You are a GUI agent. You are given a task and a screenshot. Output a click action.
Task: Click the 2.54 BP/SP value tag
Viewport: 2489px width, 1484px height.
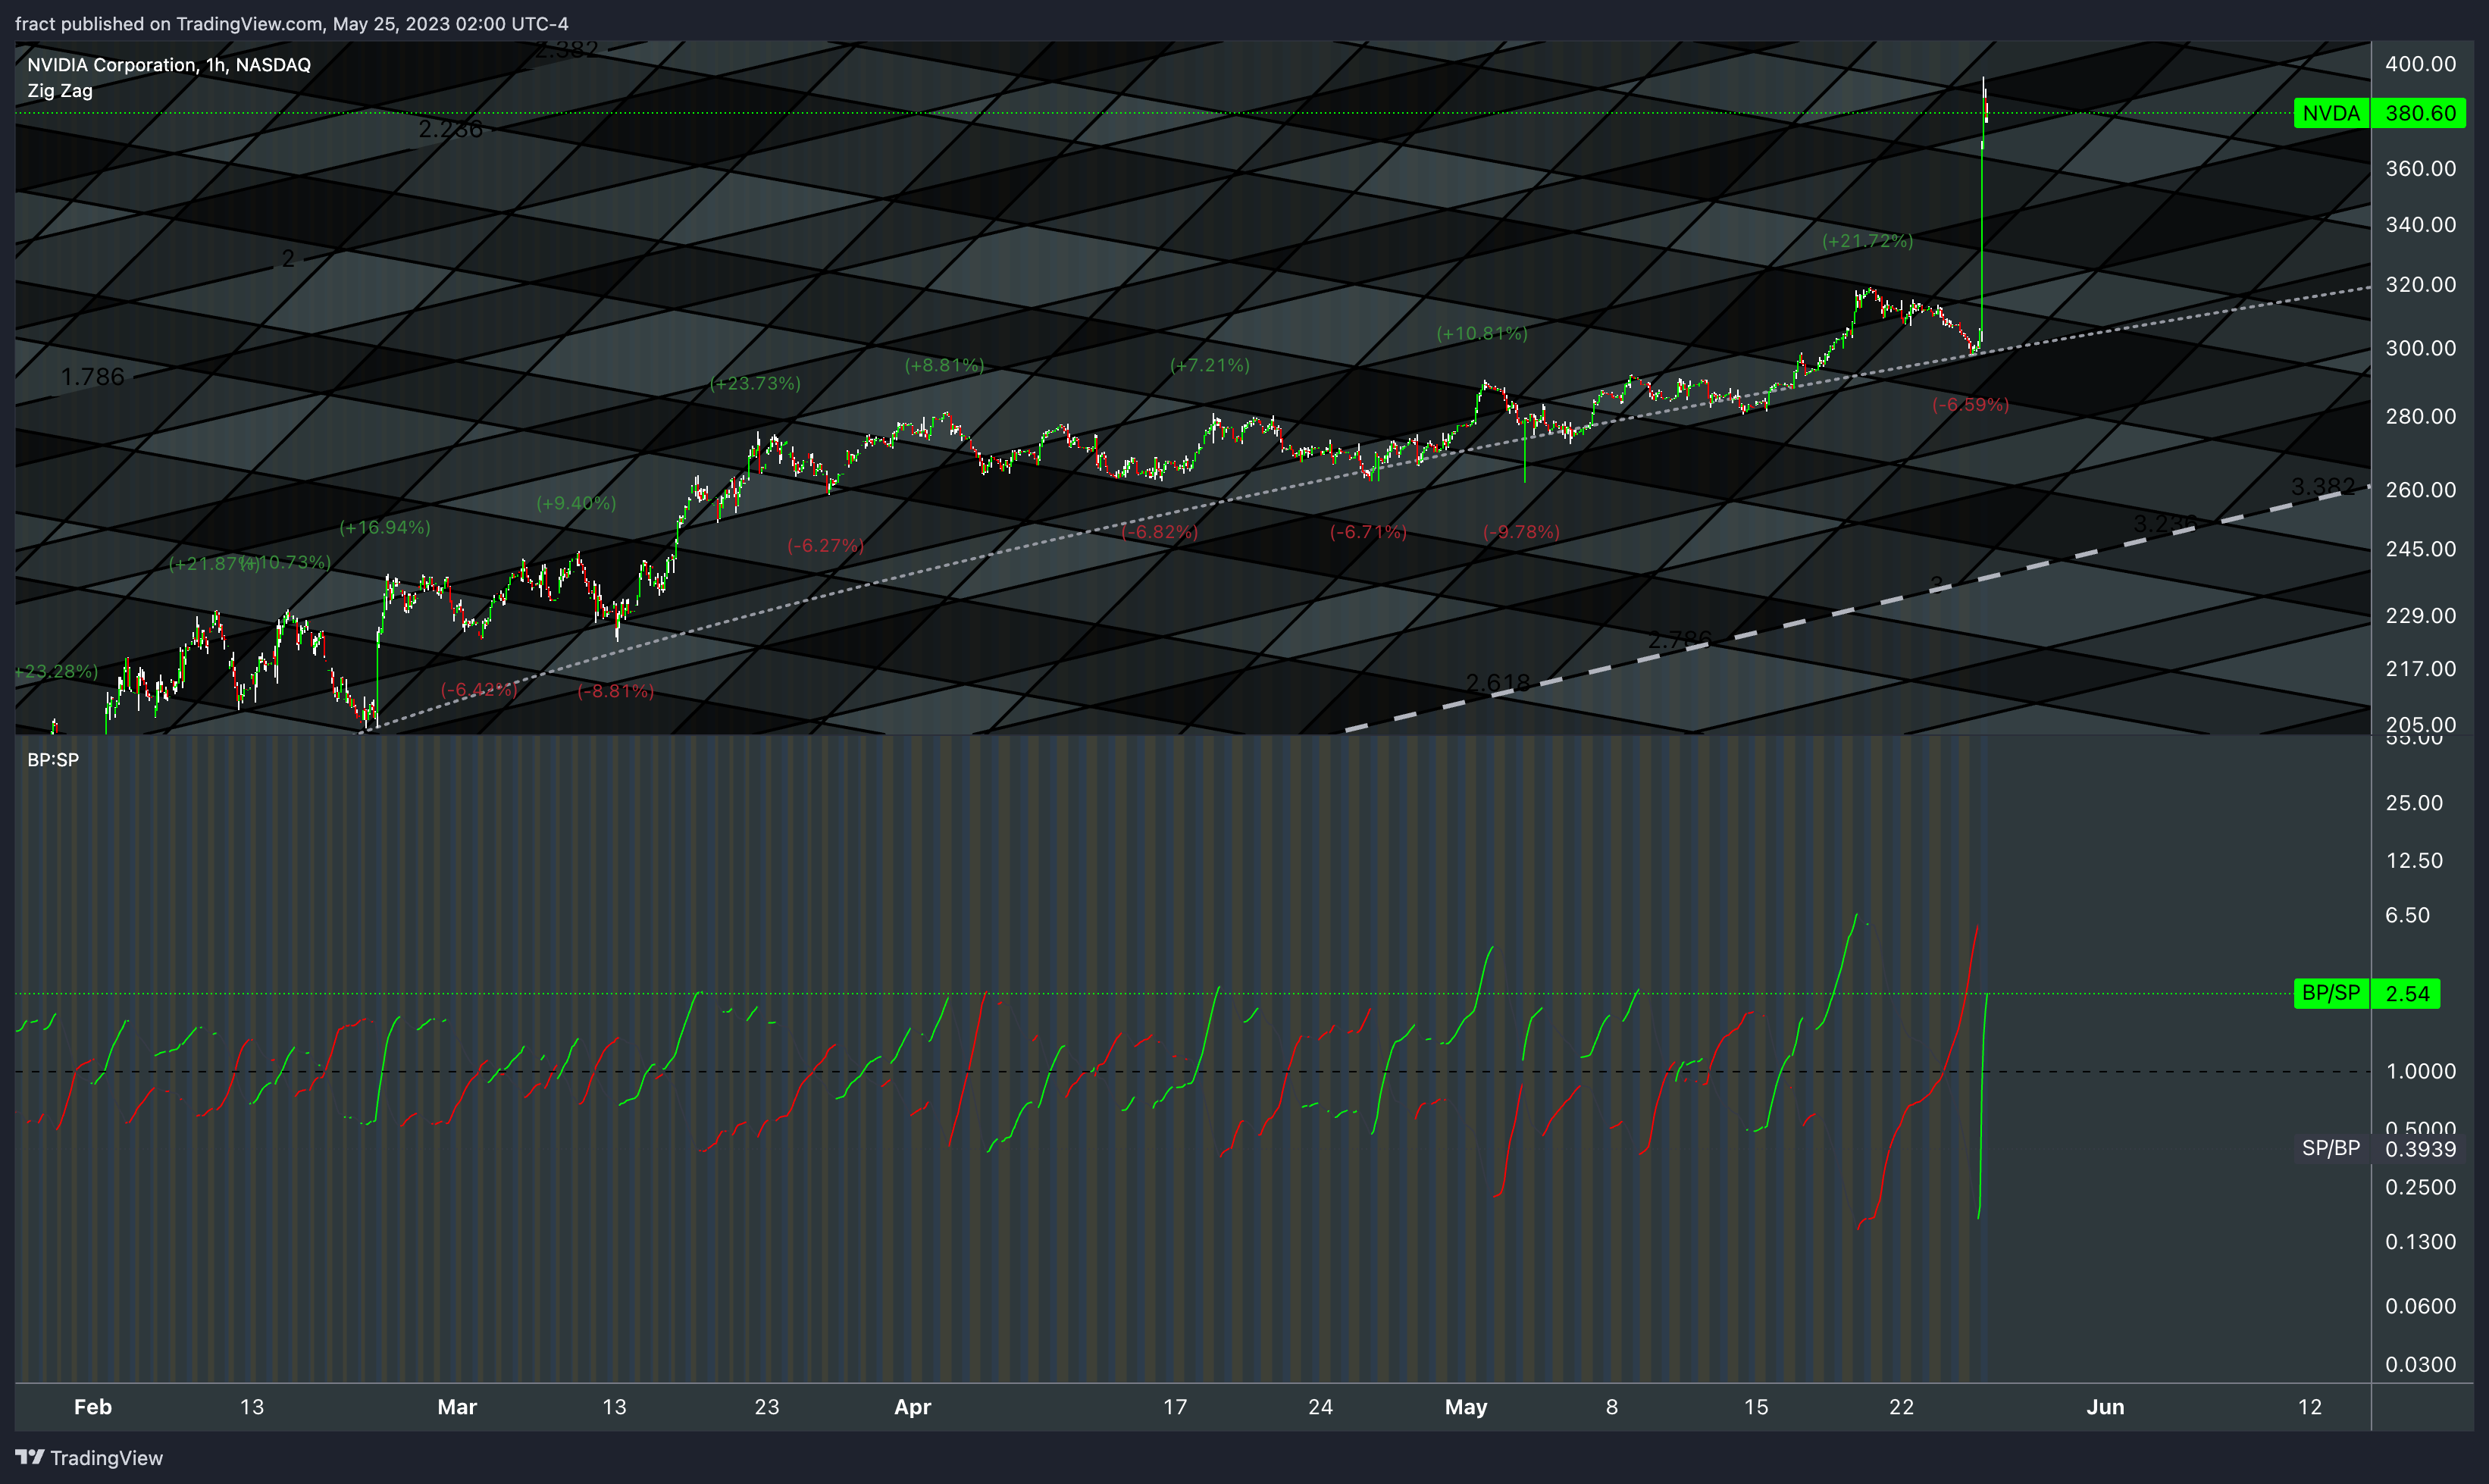2406,993
